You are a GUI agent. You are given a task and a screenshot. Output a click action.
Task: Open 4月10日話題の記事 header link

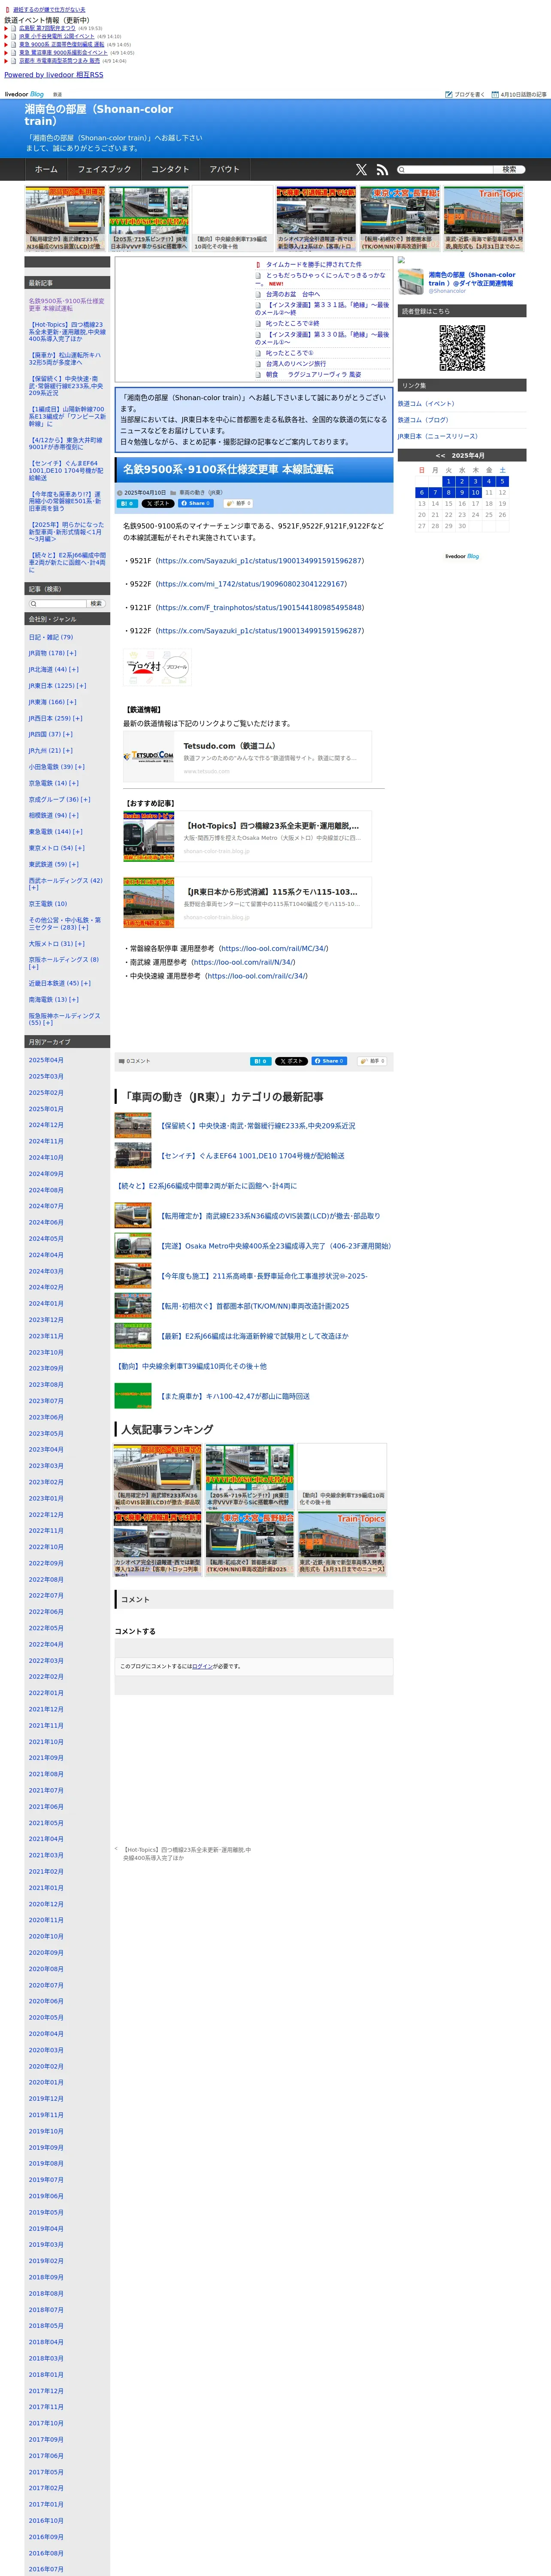(x=519, y=94)
